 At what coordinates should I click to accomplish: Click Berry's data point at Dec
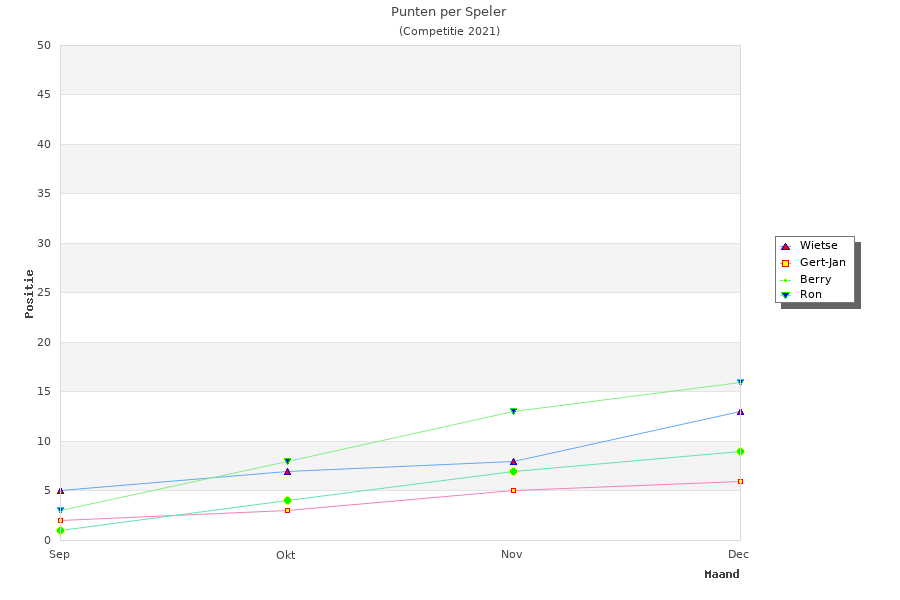[740, 451]
